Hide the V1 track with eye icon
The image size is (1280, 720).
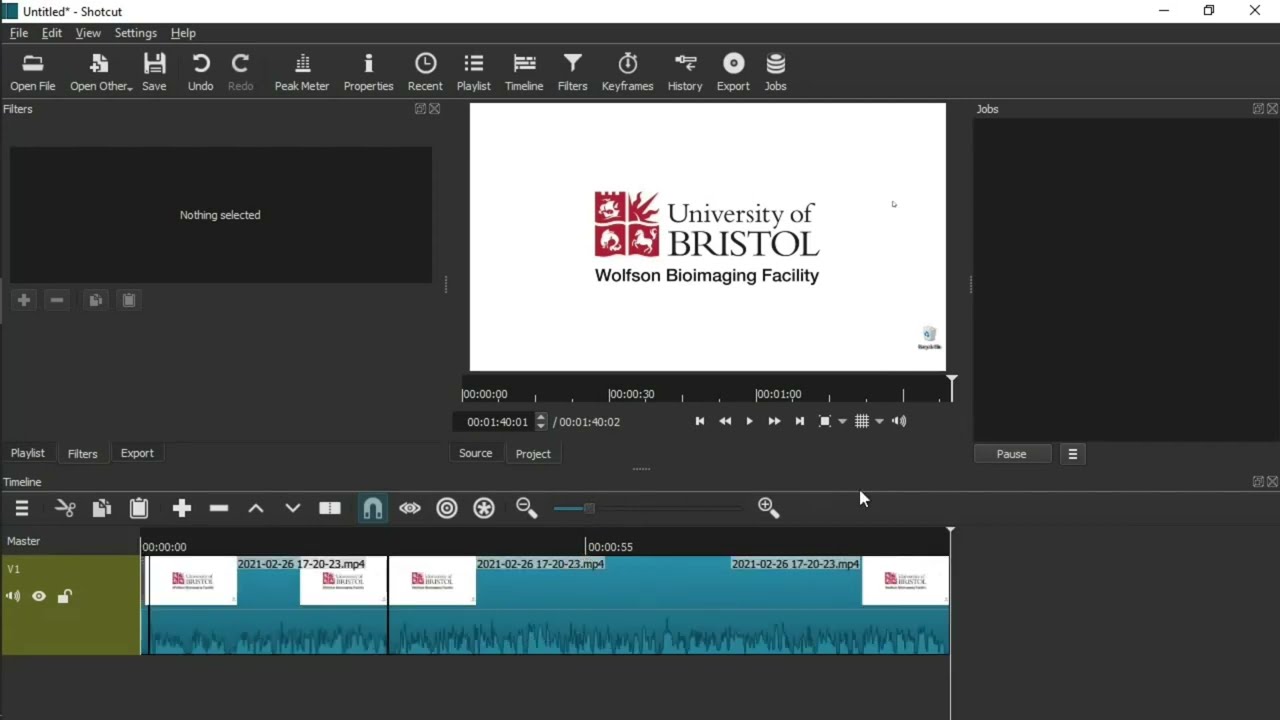(39, 597)
